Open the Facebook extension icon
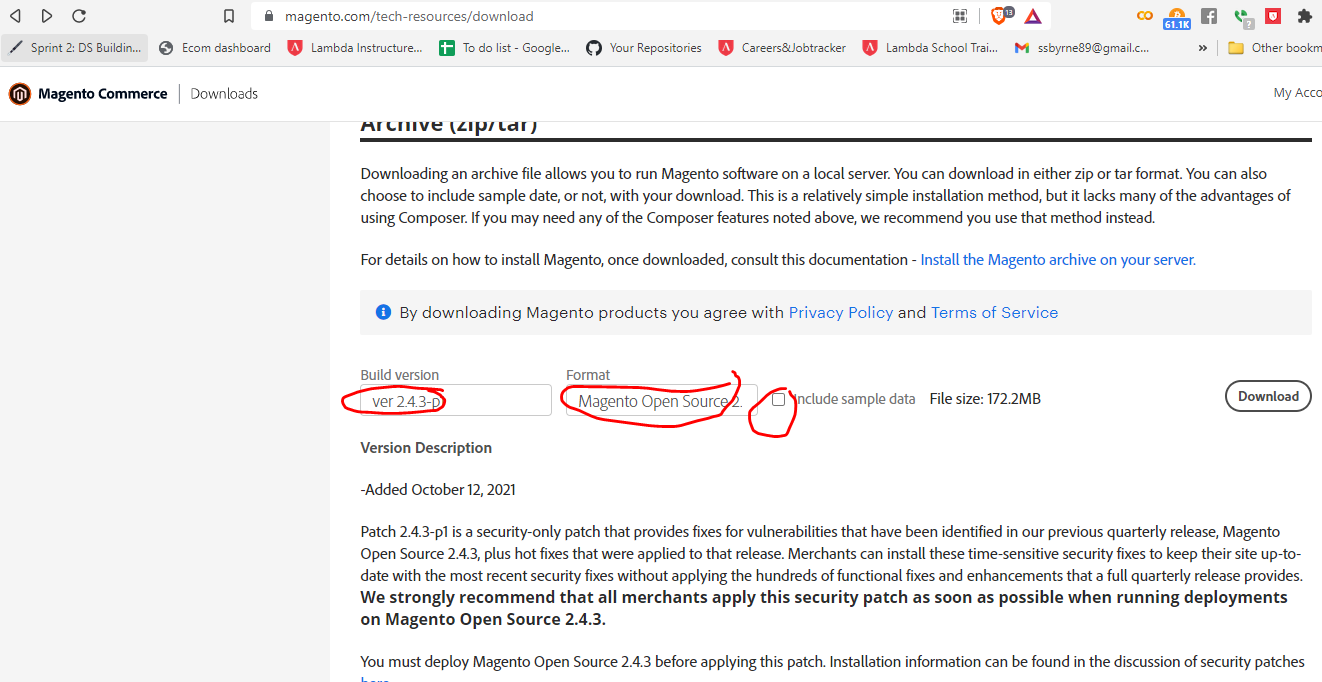 (1209, 16)
